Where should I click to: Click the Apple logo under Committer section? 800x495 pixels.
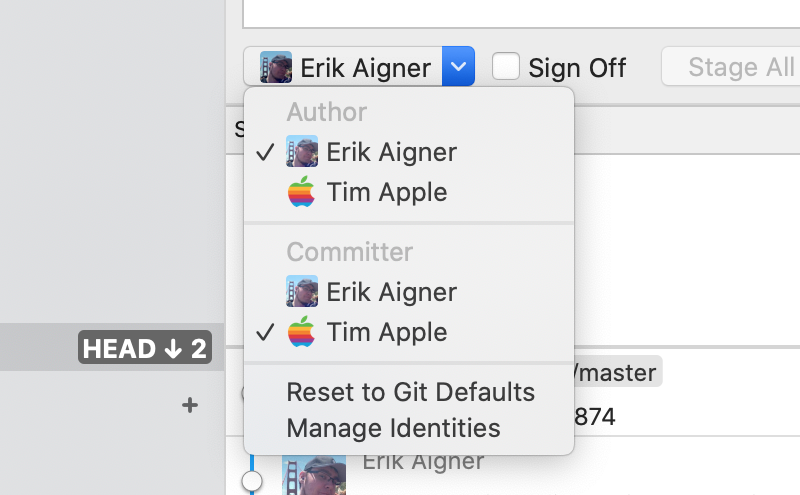pyautogui.click(x=302, y=332)
